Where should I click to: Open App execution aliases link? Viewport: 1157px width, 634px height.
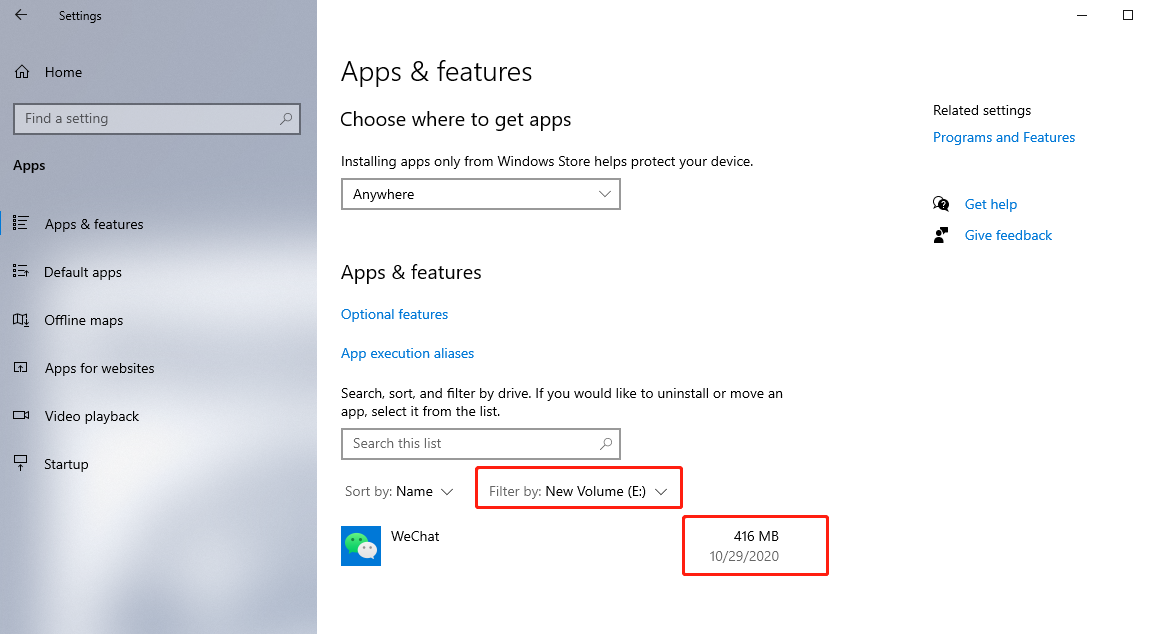[x=407, y=354]
